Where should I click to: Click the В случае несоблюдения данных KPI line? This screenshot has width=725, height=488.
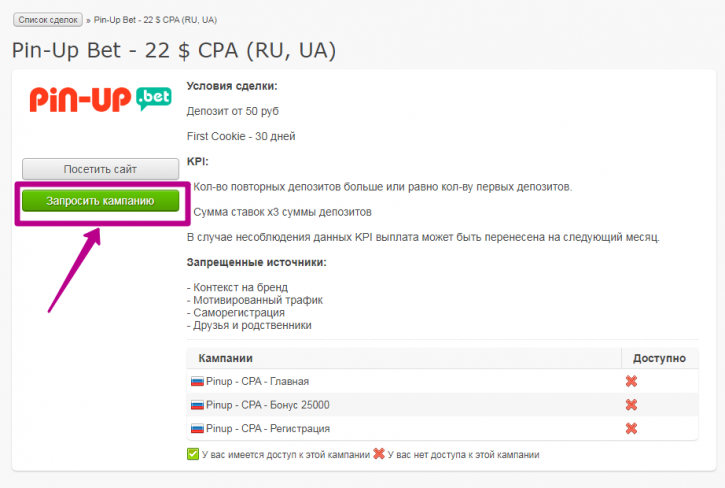[x=423, y=237]
